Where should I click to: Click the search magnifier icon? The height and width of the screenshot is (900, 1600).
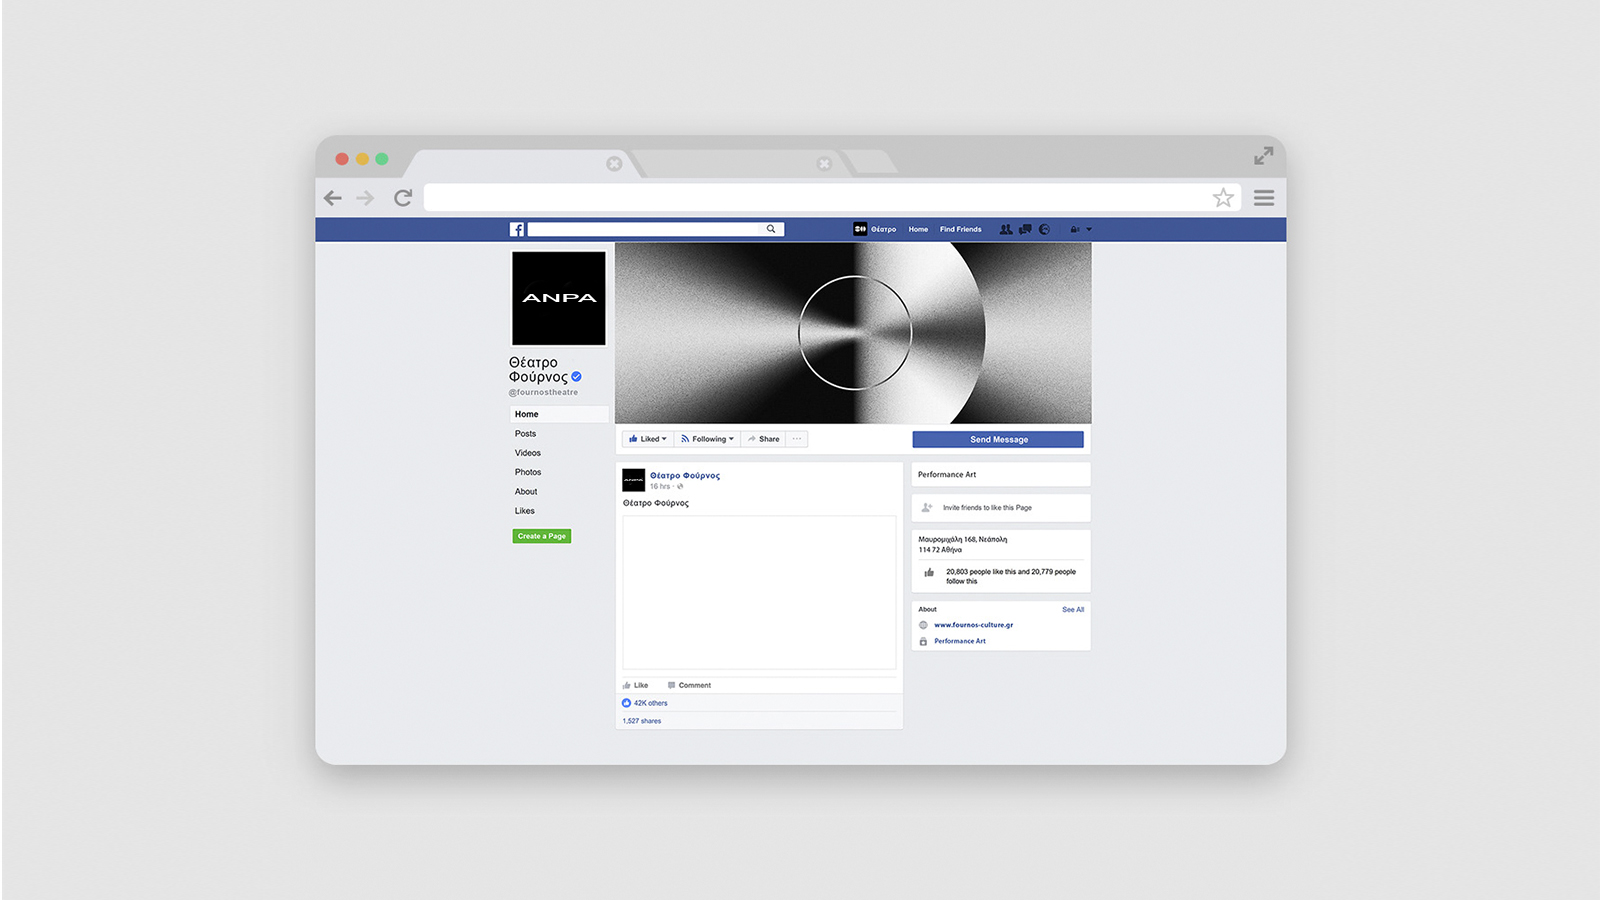click(771, 229)
